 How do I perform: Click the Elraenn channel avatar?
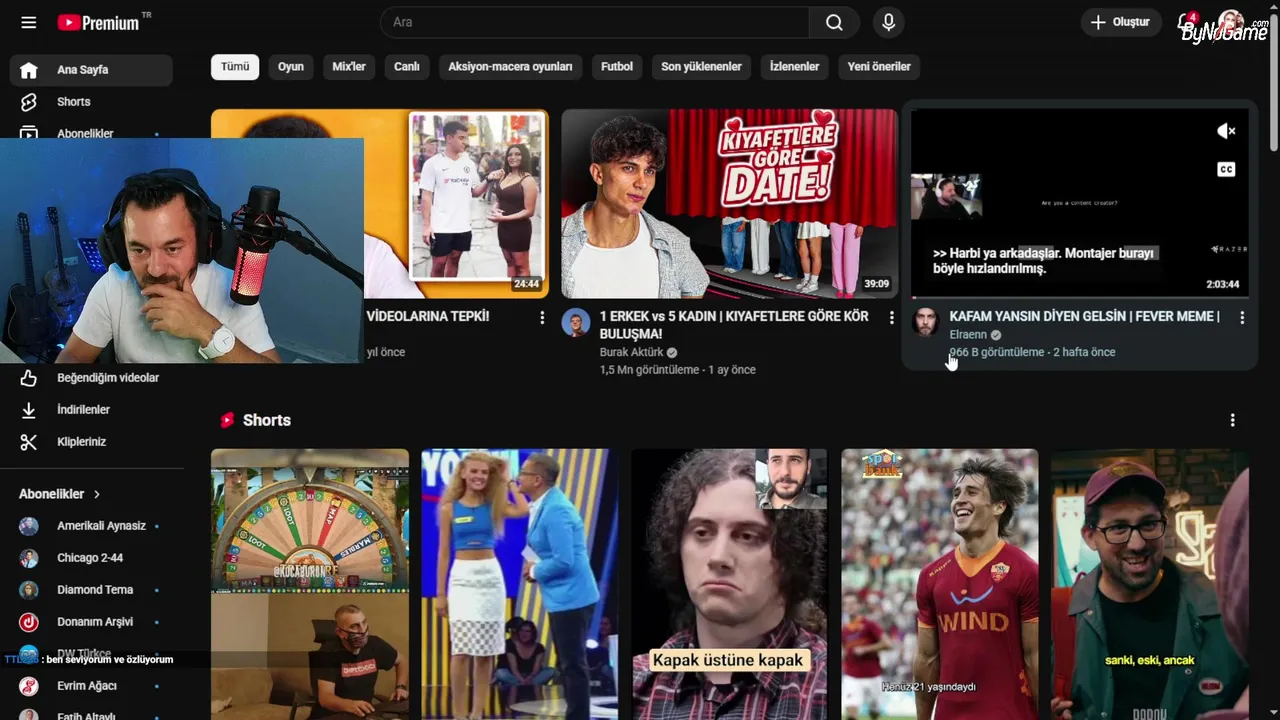click(x=925, y=322)
